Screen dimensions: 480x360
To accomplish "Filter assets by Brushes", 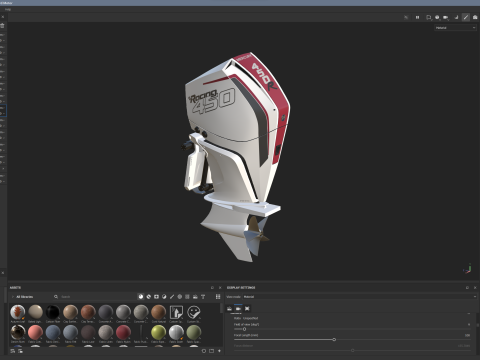I will 172,296.
